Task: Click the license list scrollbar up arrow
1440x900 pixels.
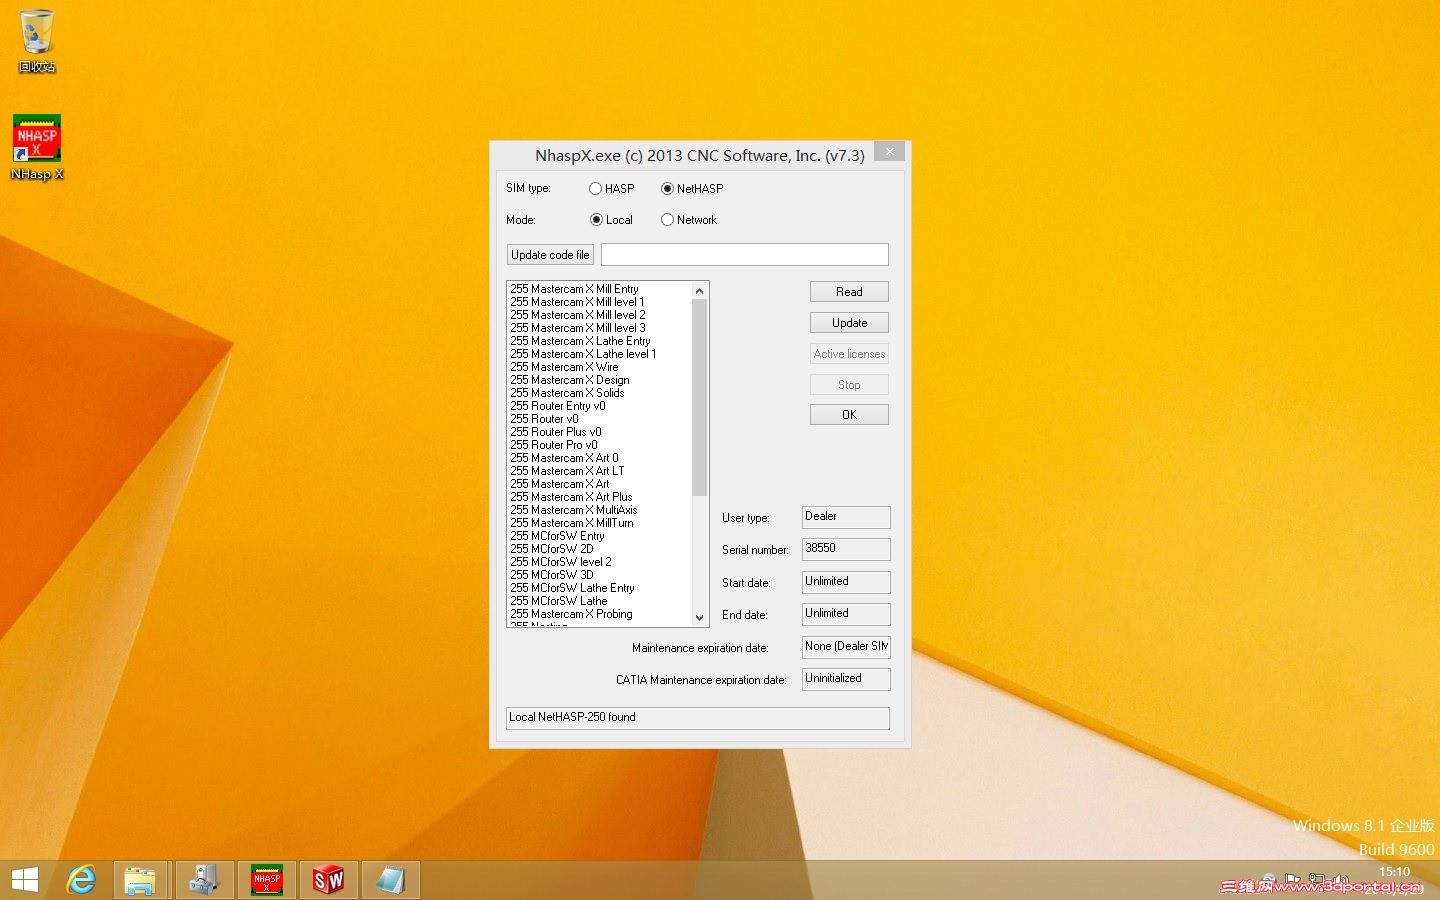Action: click(699, 291)
